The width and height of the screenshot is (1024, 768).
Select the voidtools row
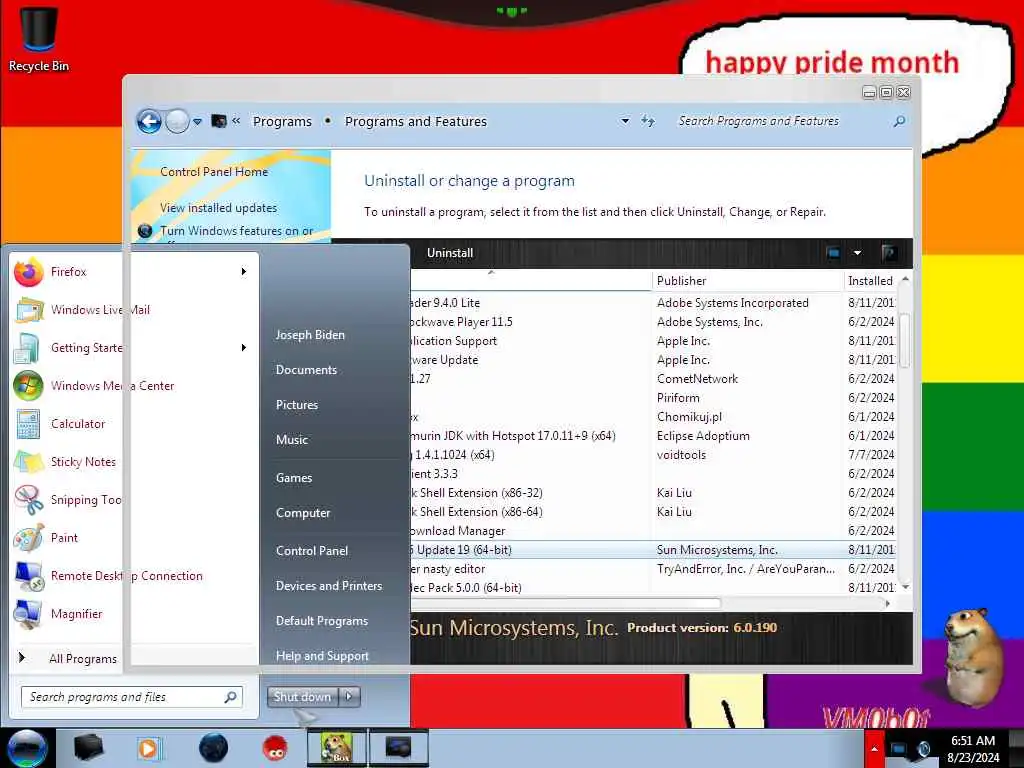pos(653,455)
